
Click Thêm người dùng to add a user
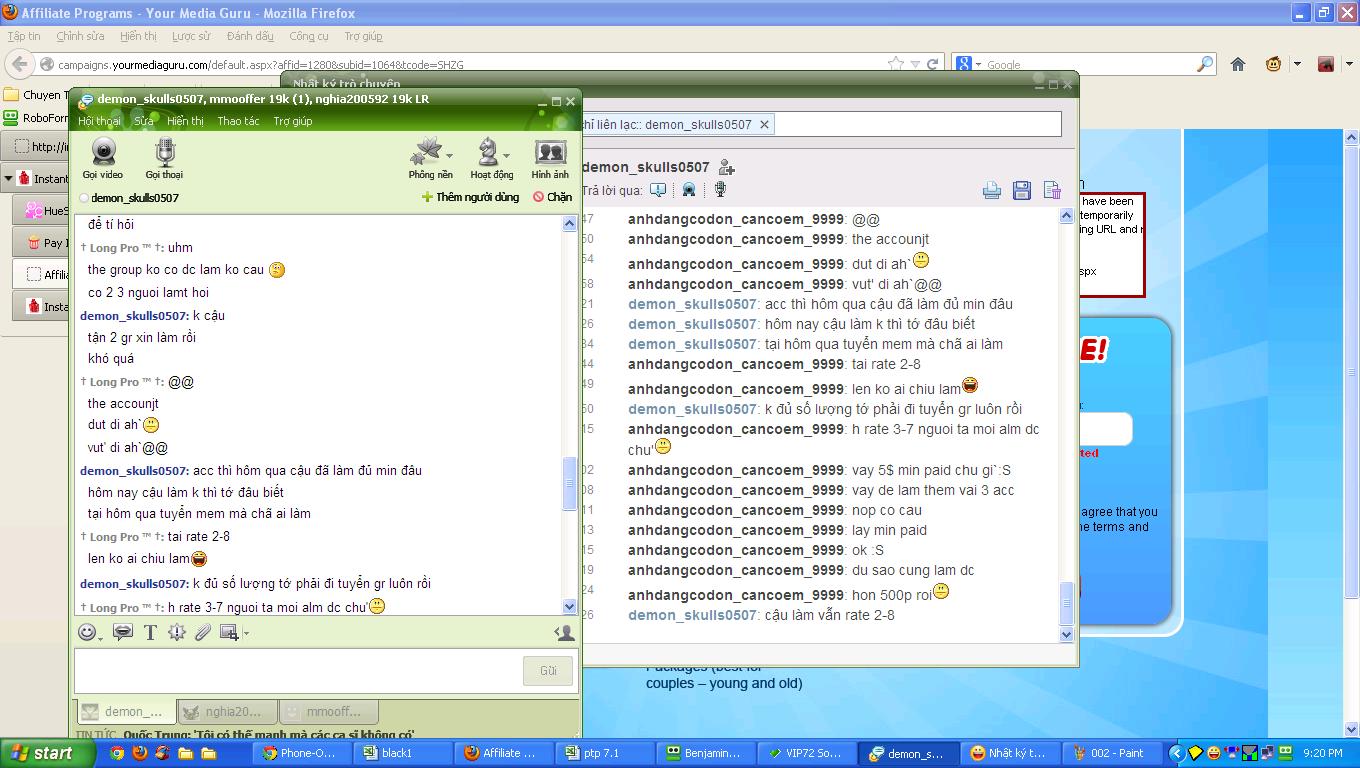tap(470, 197)
